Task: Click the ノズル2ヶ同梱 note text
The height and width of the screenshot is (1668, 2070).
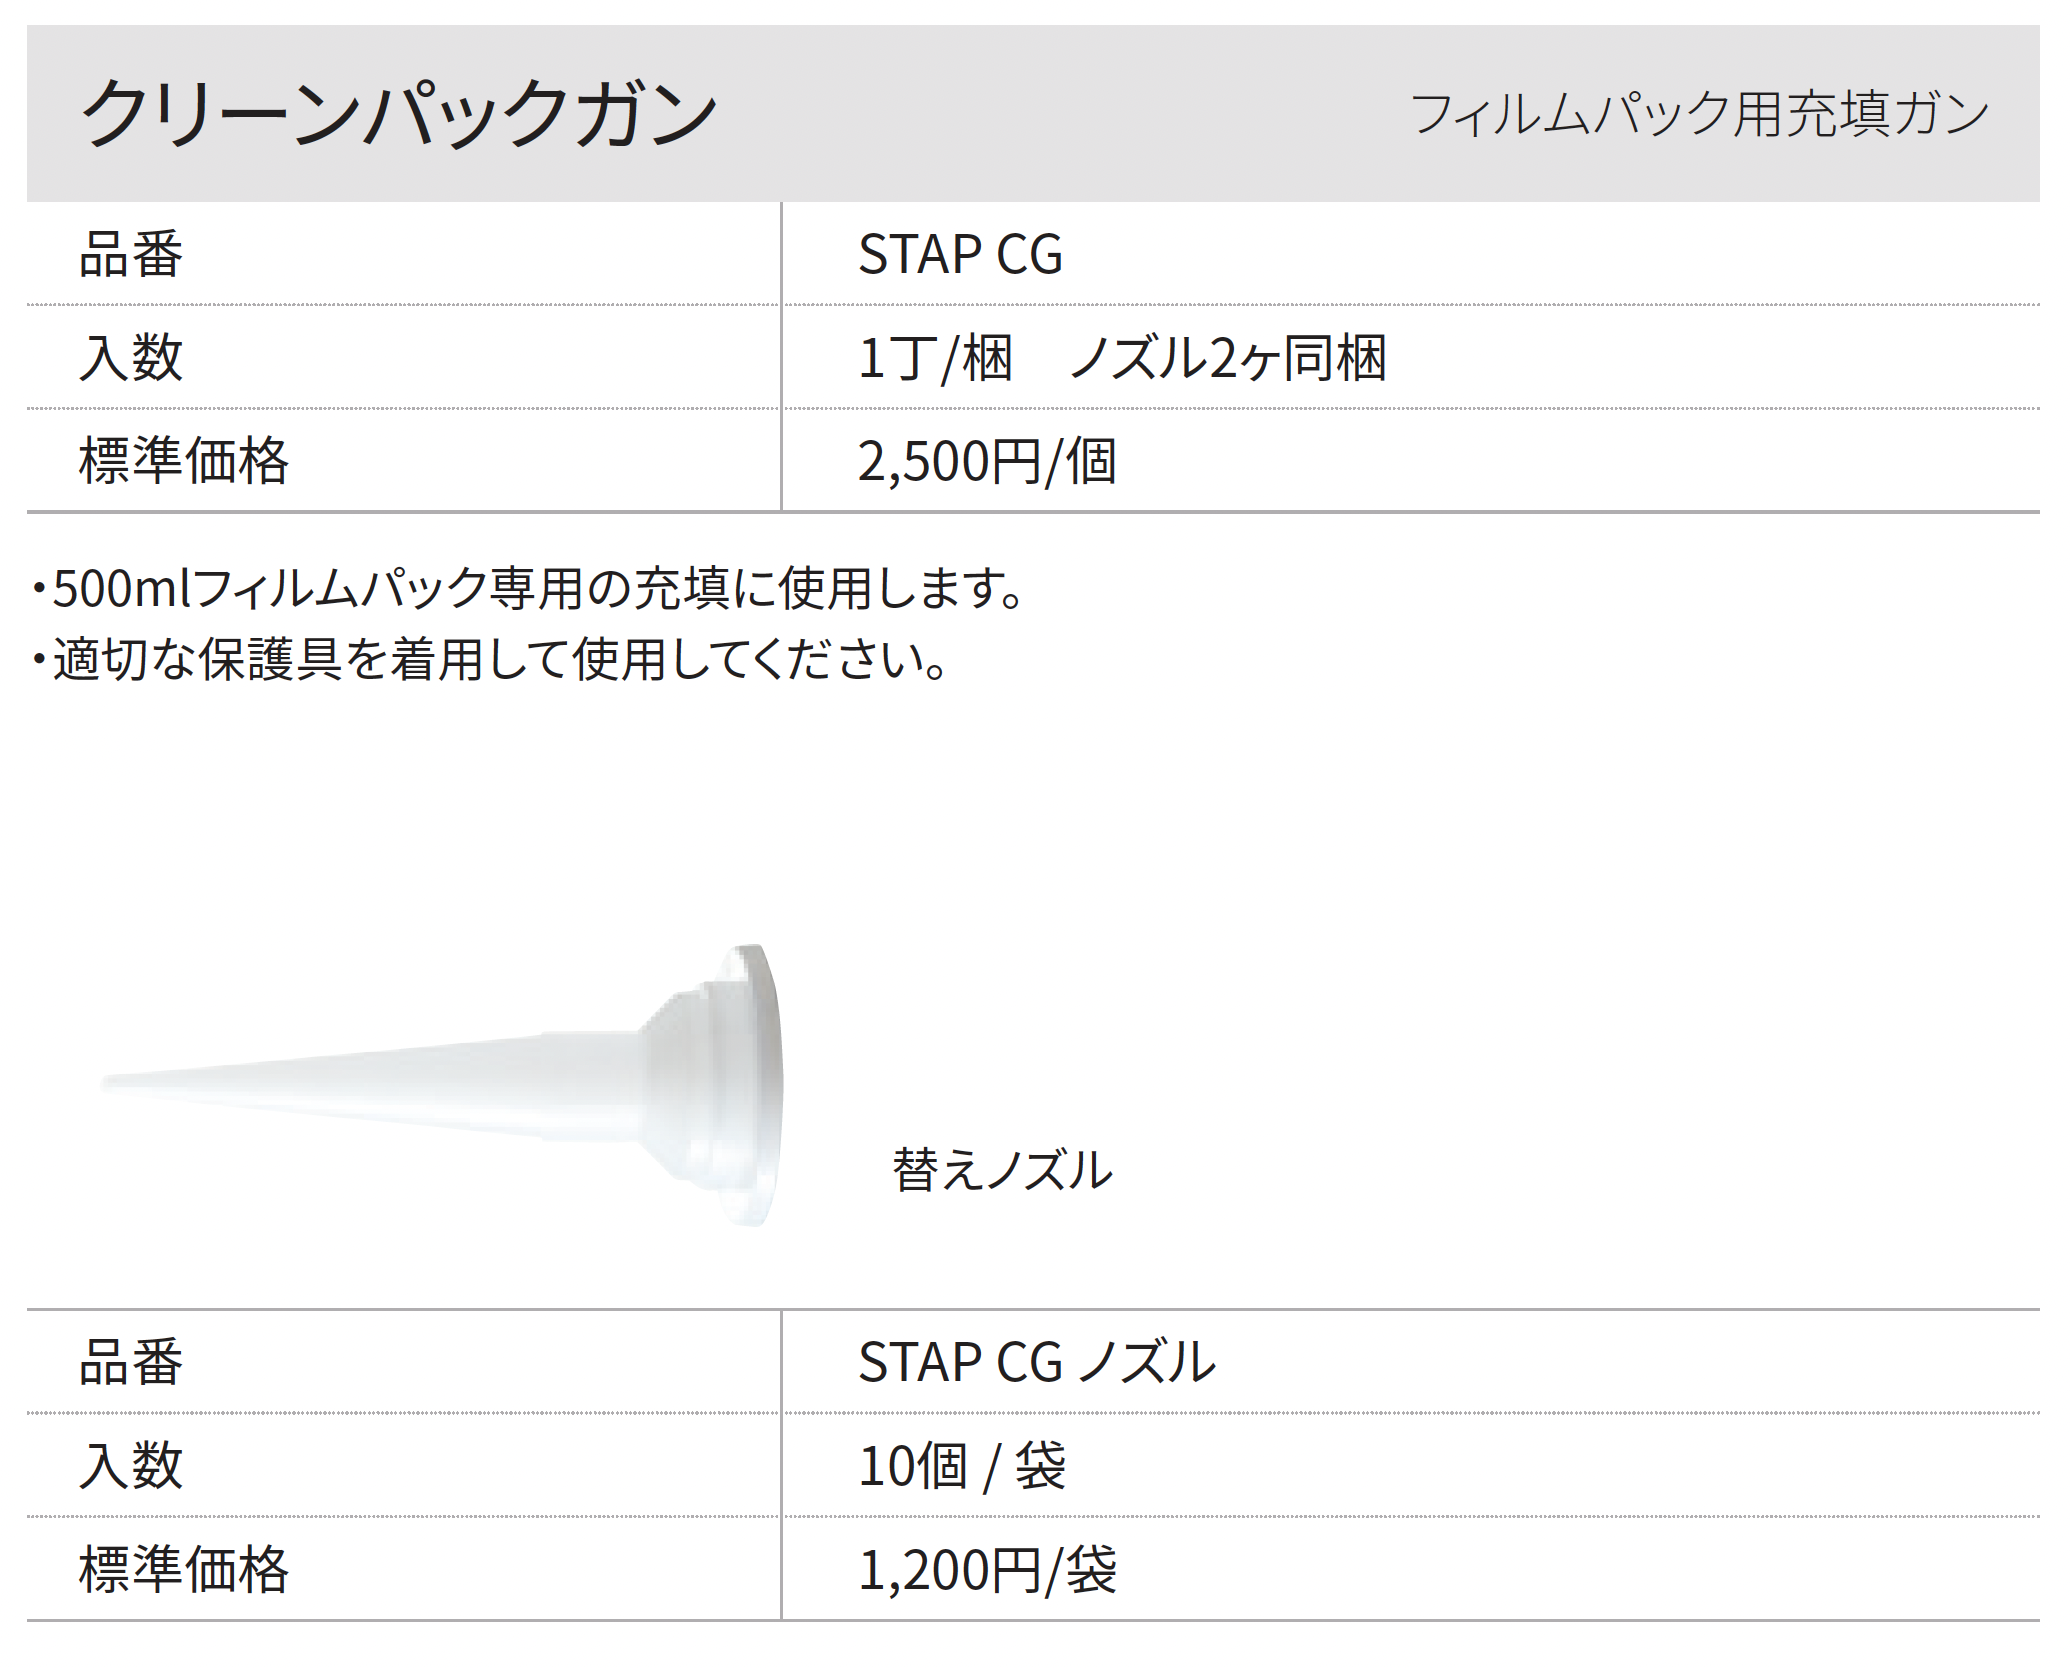Action: 1228,358
